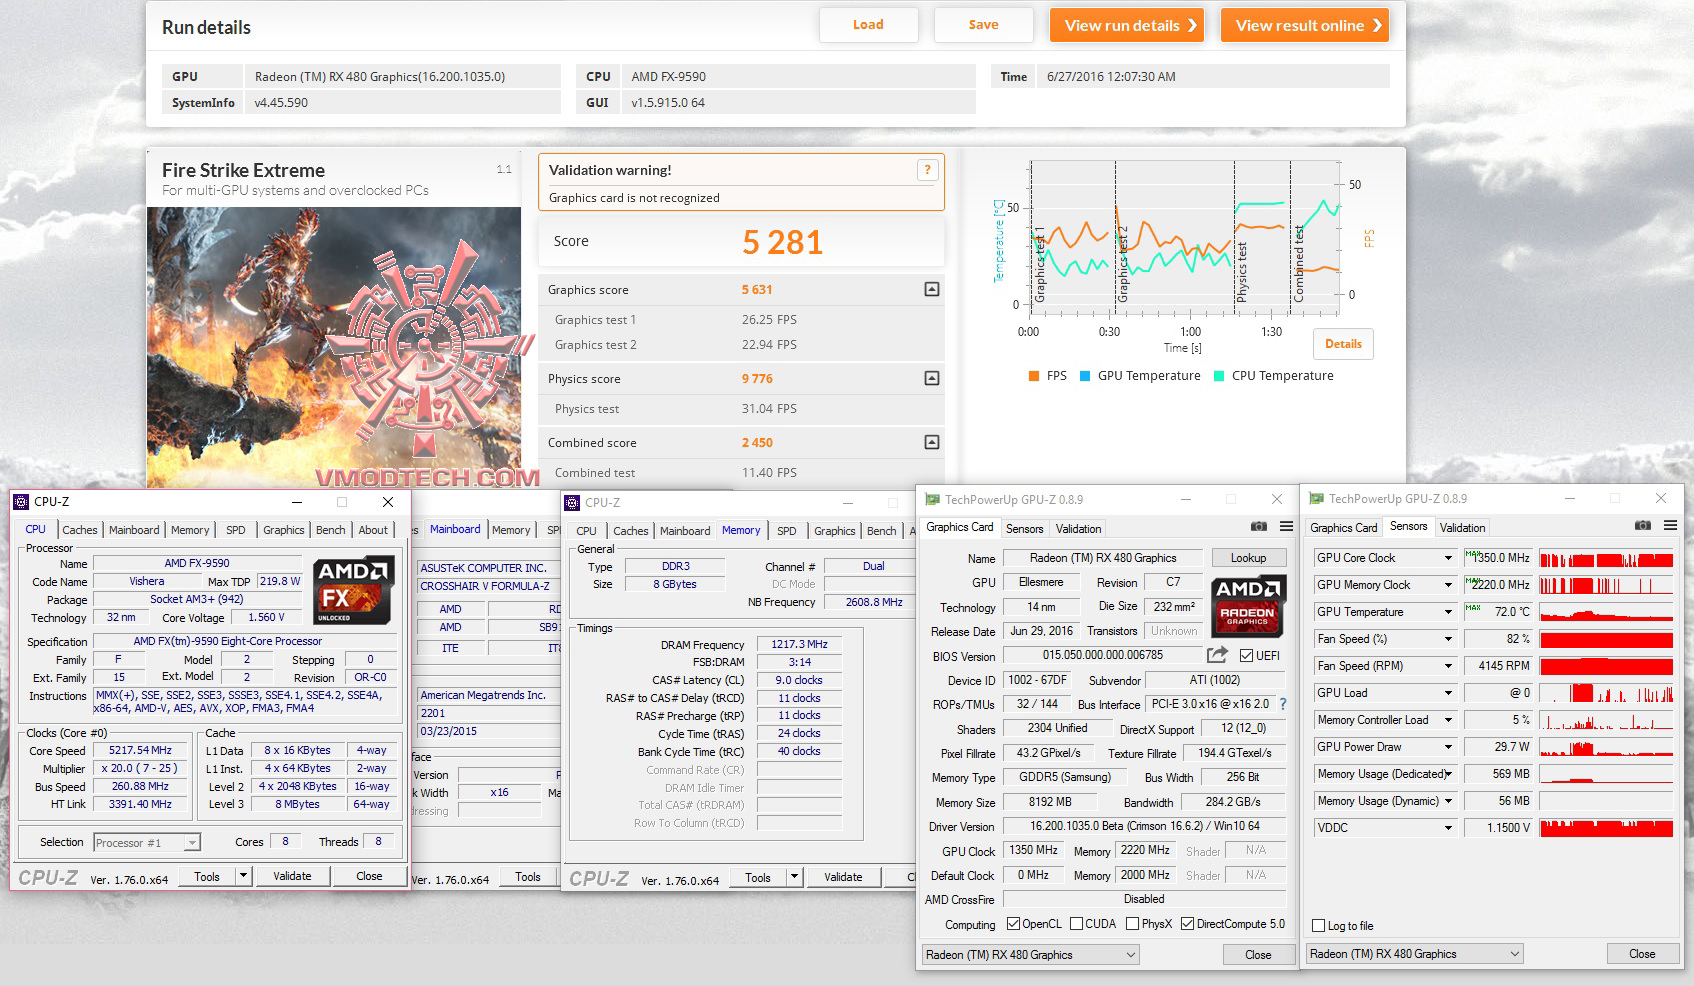The width and height of the screenshot is (1694, 986).
Task: Click Validate in the left CPU-Z window
Action: click(x=292, y=876)
